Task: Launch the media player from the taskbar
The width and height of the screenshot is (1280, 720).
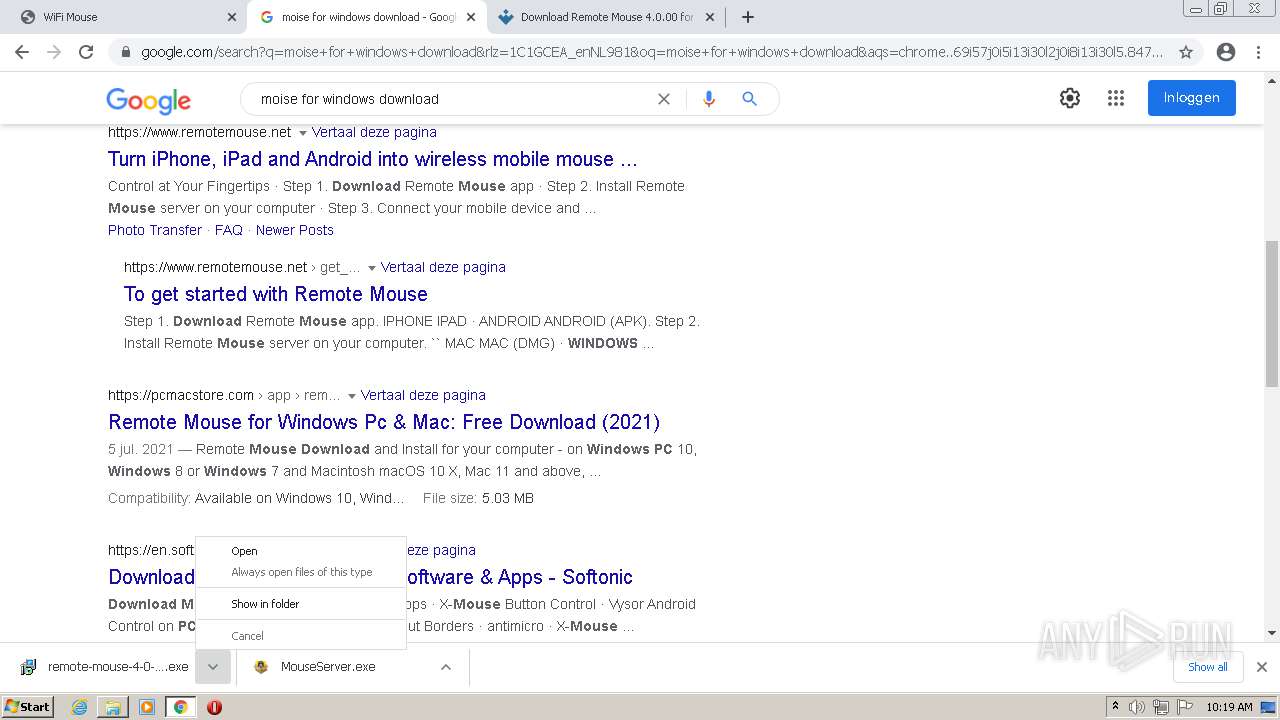Action: pyautogui.click(x=147, y=707)
